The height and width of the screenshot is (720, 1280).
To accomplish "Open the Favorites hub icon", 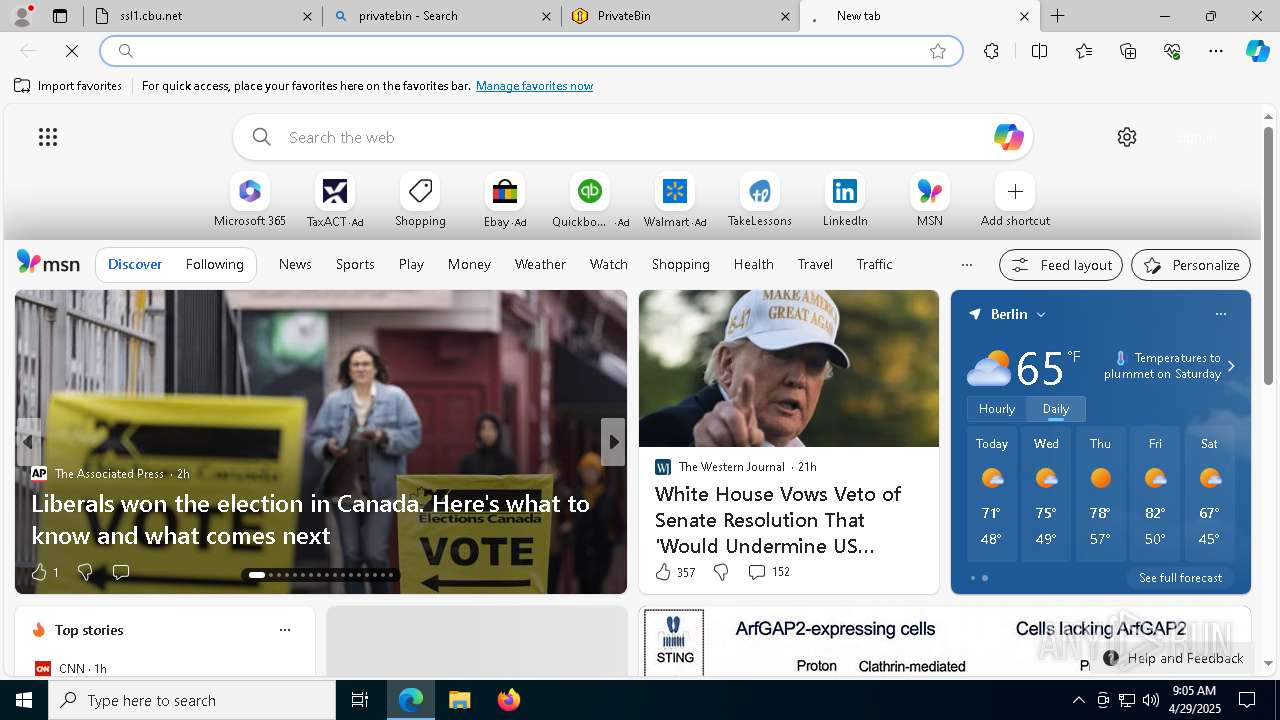I will click(x=1084, y=51).
